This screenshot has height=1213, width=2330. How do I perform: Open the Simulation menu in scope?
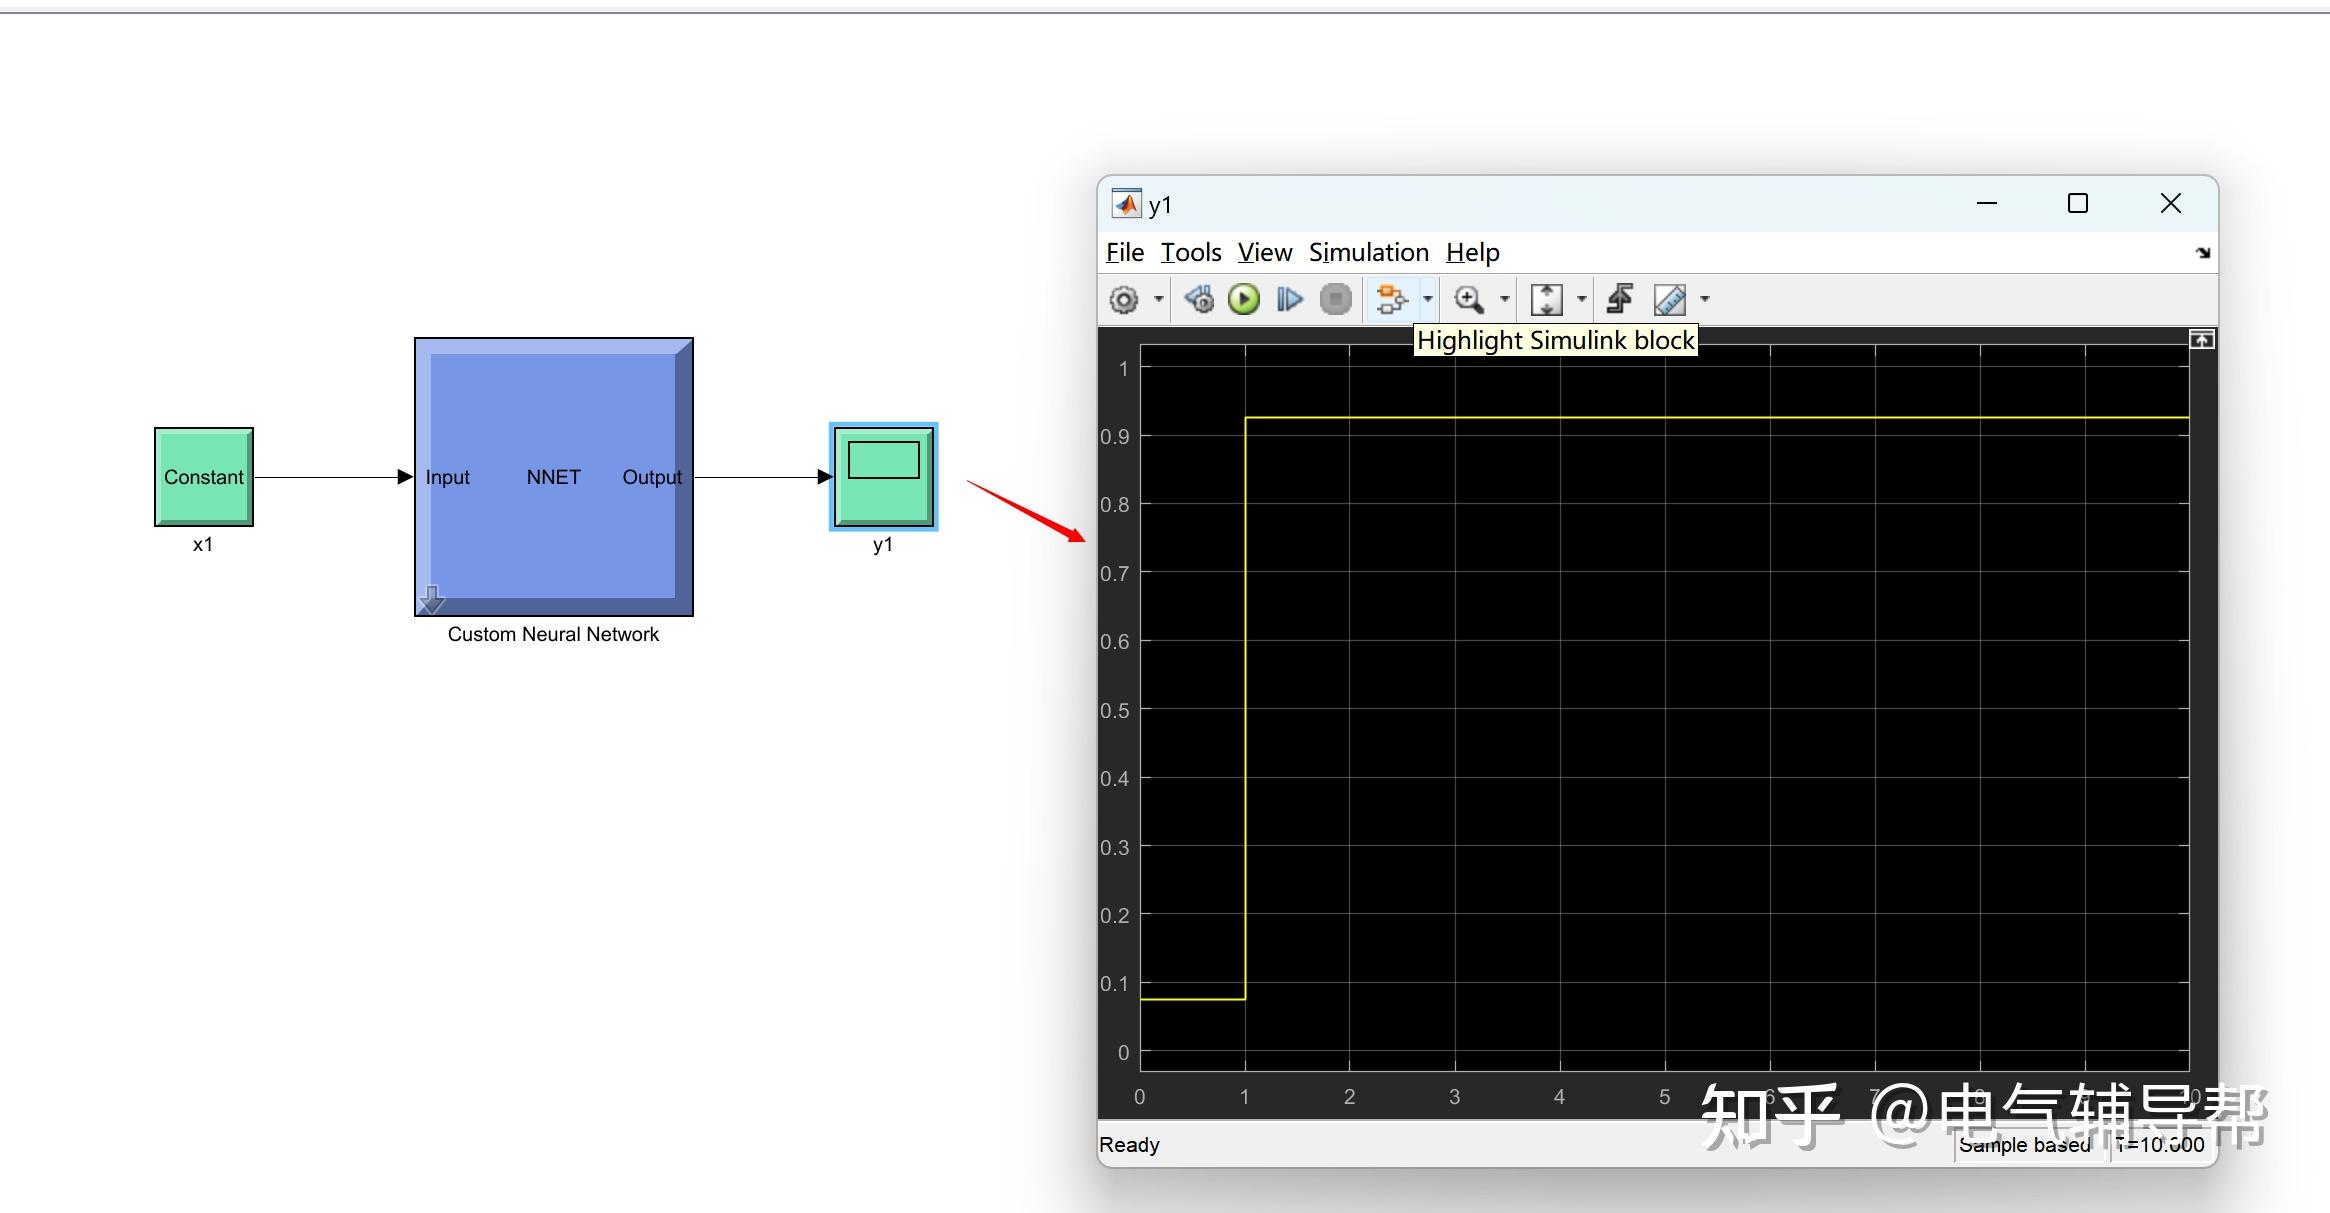point(1369,252)
